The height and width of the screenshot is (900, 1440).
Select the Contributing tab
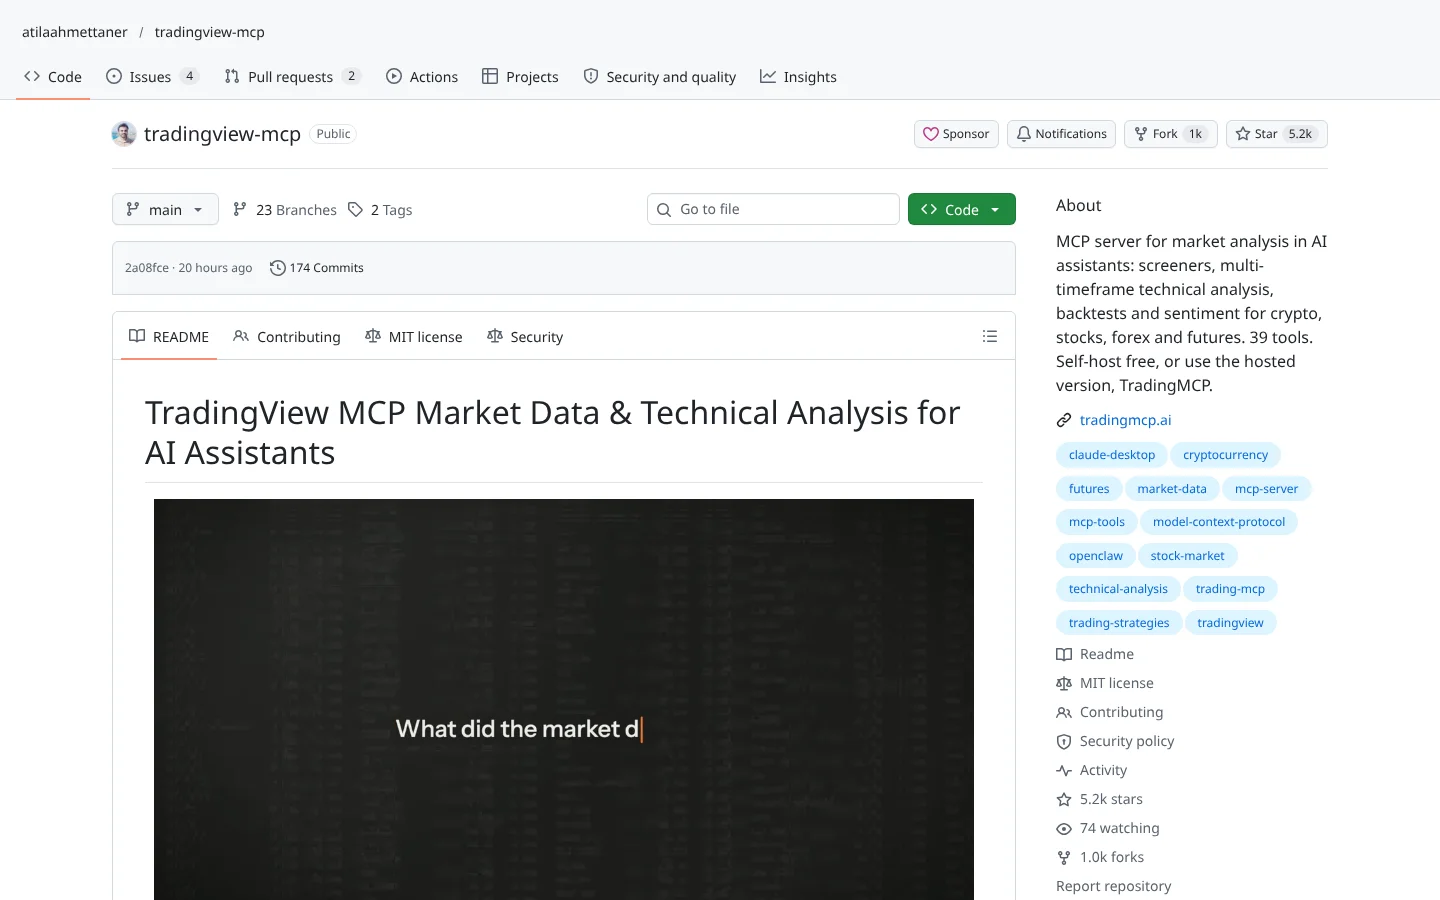click(287, 337)
